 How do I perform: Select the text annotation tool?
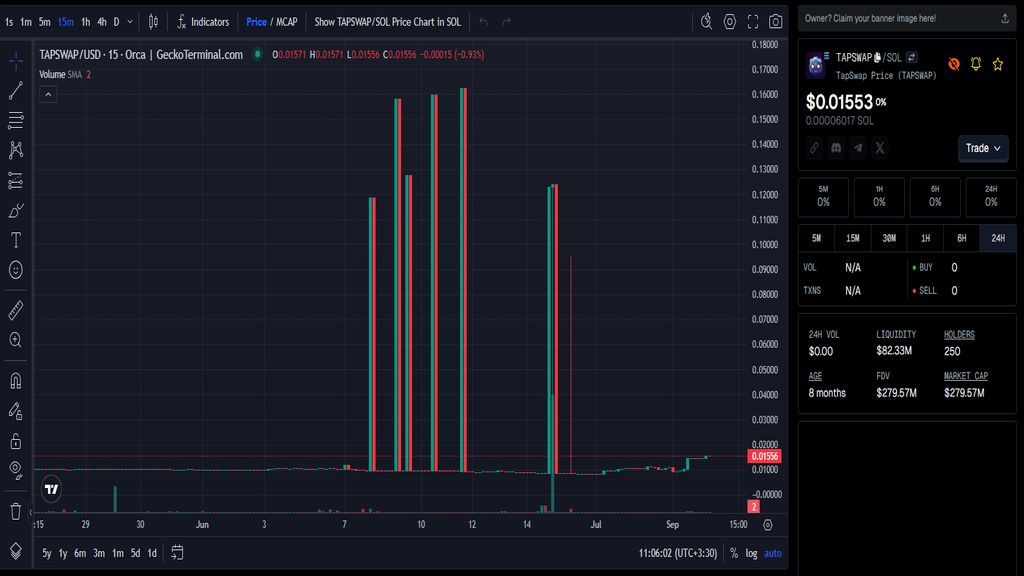point(16,240)
